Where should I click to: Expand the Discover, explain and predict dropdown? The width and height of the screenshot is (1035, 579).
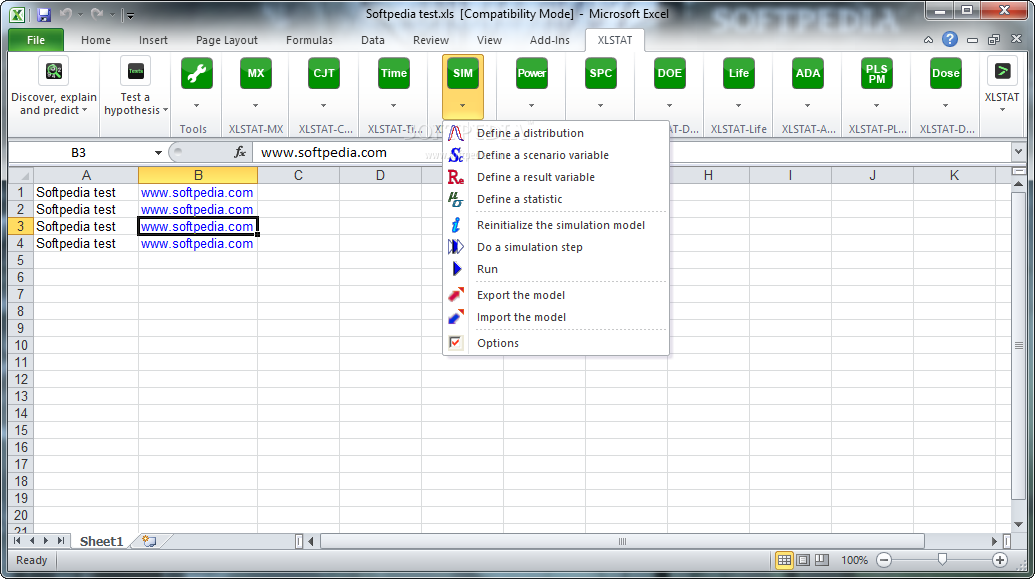point(84,110)
